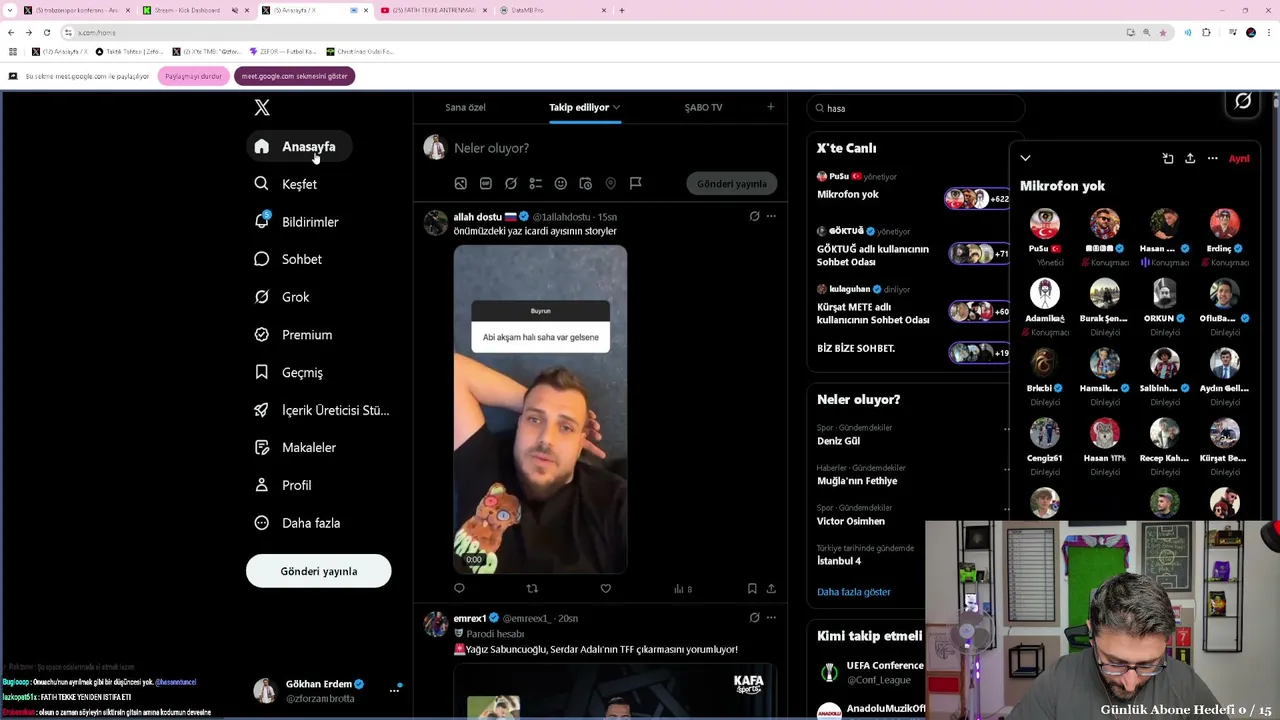Expand the Daha fazla menu

(x=297, y=523)
